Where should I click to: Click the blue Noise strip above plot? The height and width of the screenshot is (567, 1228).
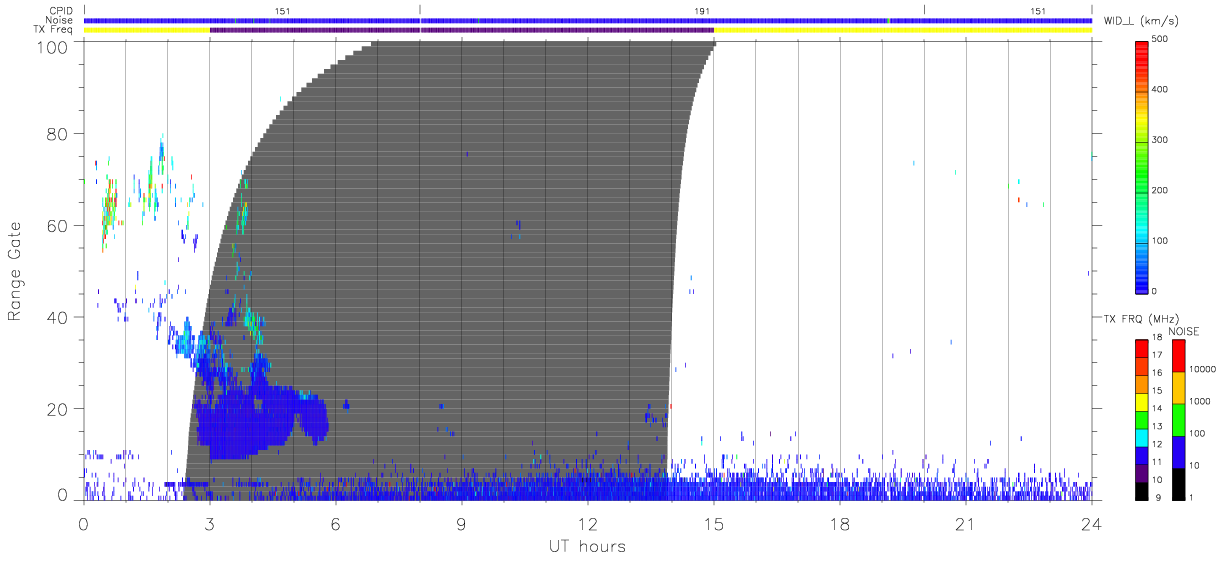click(x=588, y=20)
